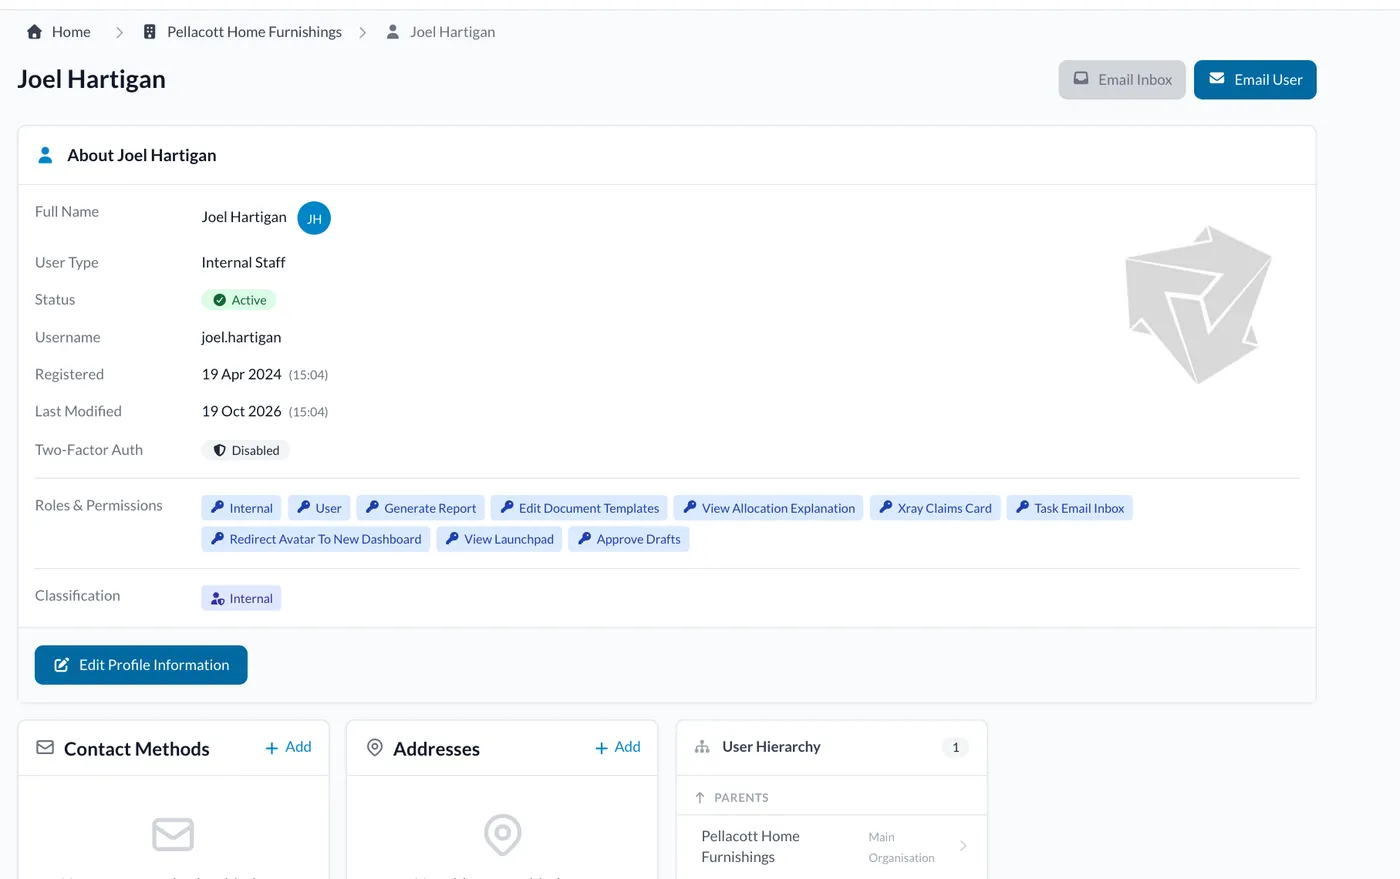This screenshot has height=879, width=1400.
Task: Select Joel Hartigan breadcrumb text
Action: pyautogui.click(x=452, y=32)
